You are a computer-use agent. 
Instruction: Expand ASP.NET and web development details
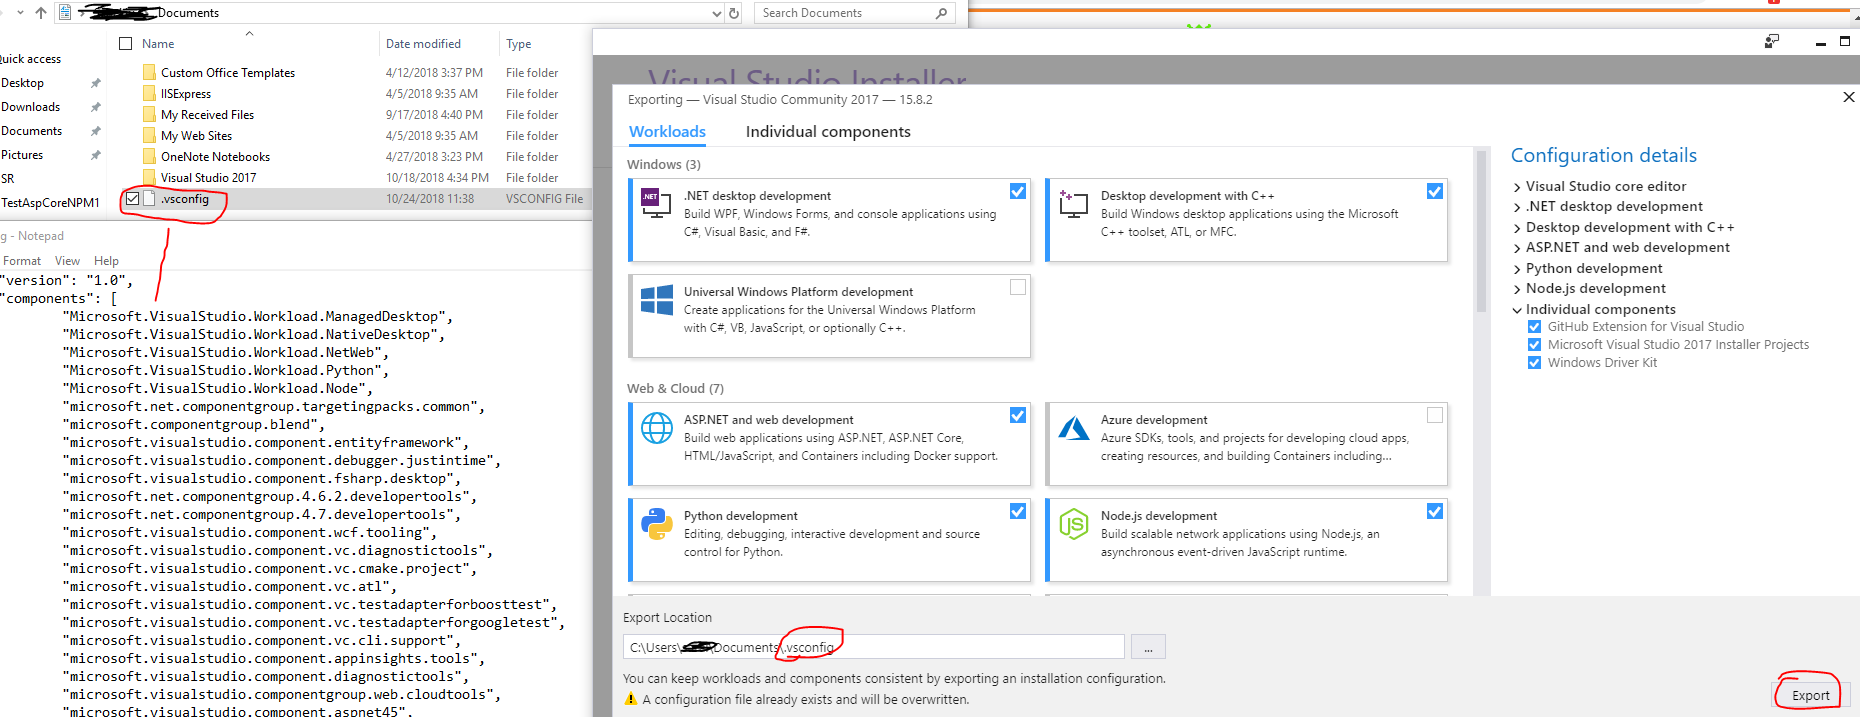1517,248
